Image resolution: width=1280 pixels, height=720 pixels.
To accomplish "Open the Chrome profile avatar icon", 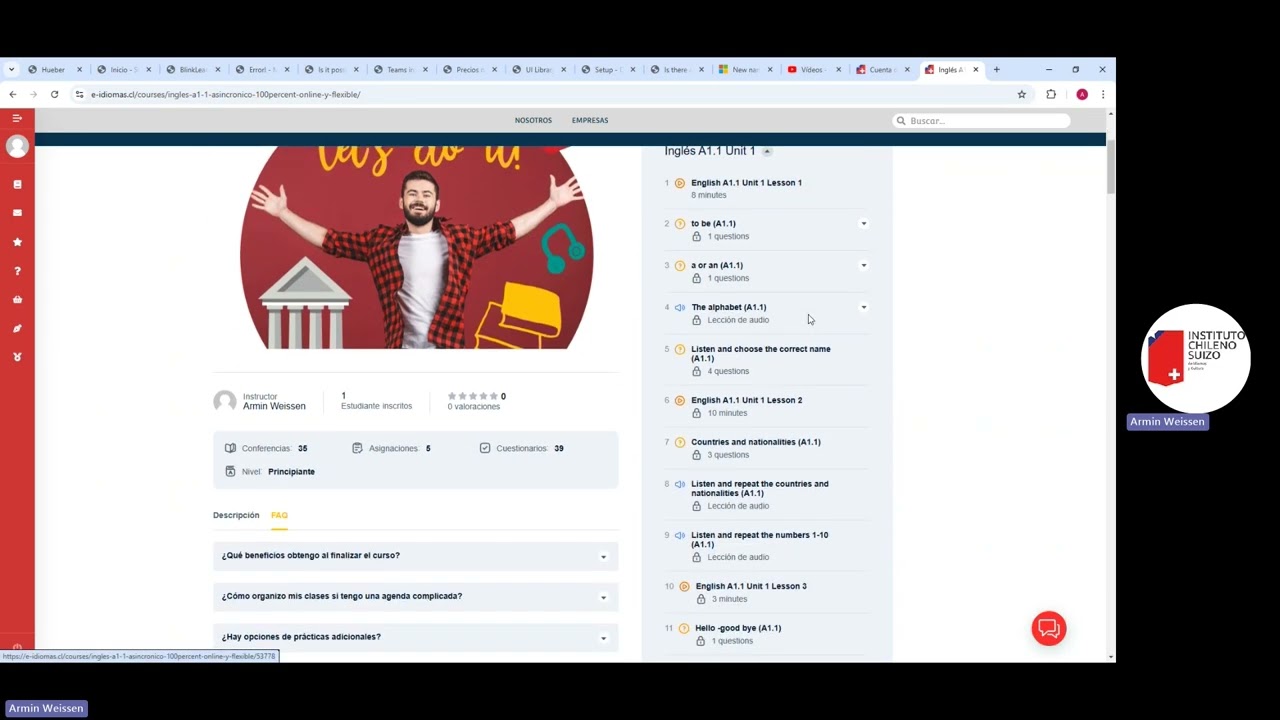I will pyautogui.click(x=1082, y=94).
